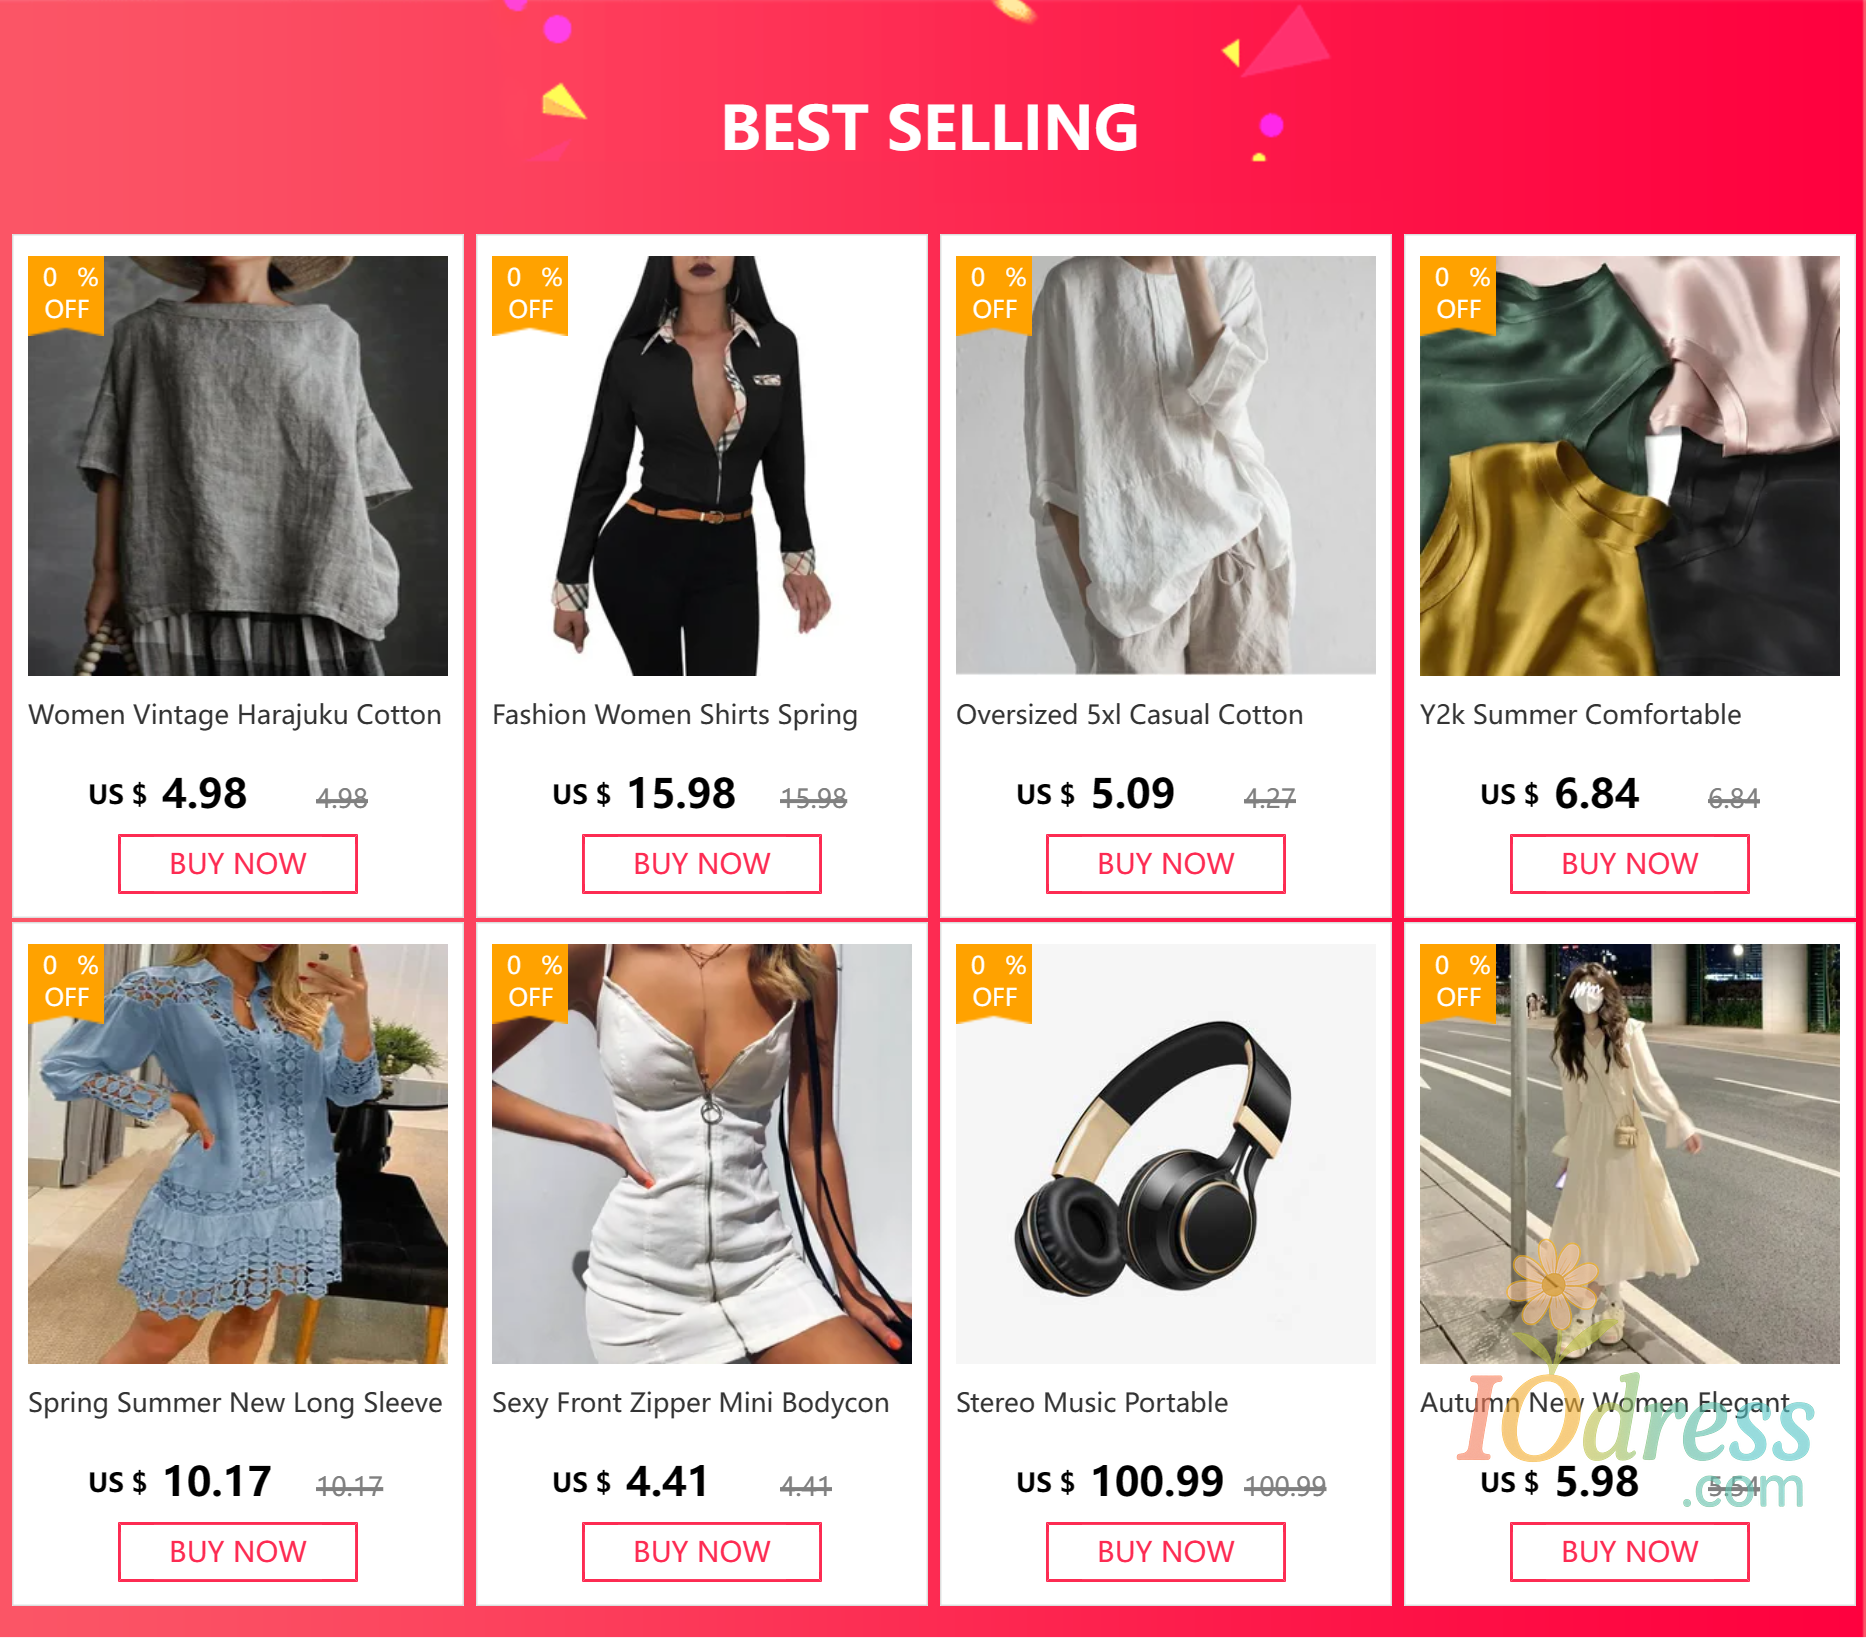Click Buy Now for Stereo Music Portable headphones
The image size is (1866, 1638).
tap(1166, 1552)
